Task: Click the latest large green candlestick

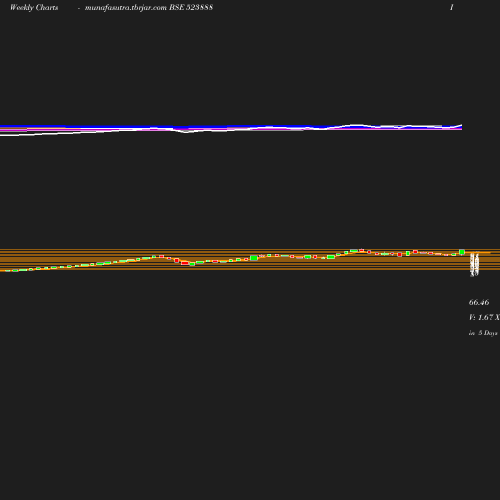Action: (462, 252)
